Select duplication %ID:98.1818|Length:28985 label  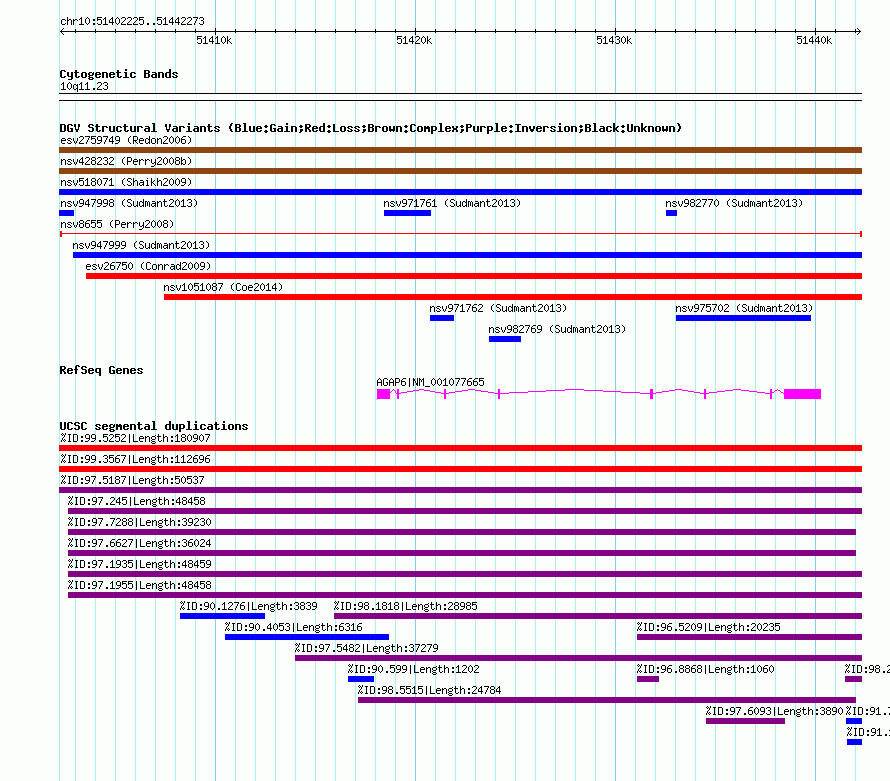point(405,606)
